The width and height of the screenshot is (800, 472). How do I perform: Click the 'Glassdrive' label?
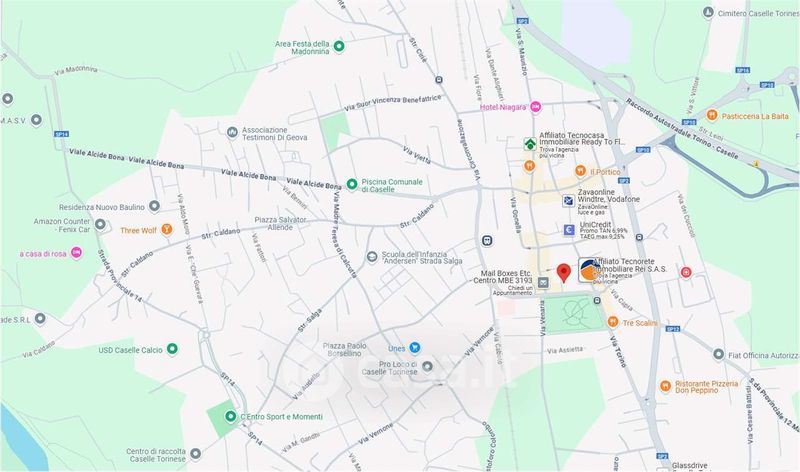point(690,465)
